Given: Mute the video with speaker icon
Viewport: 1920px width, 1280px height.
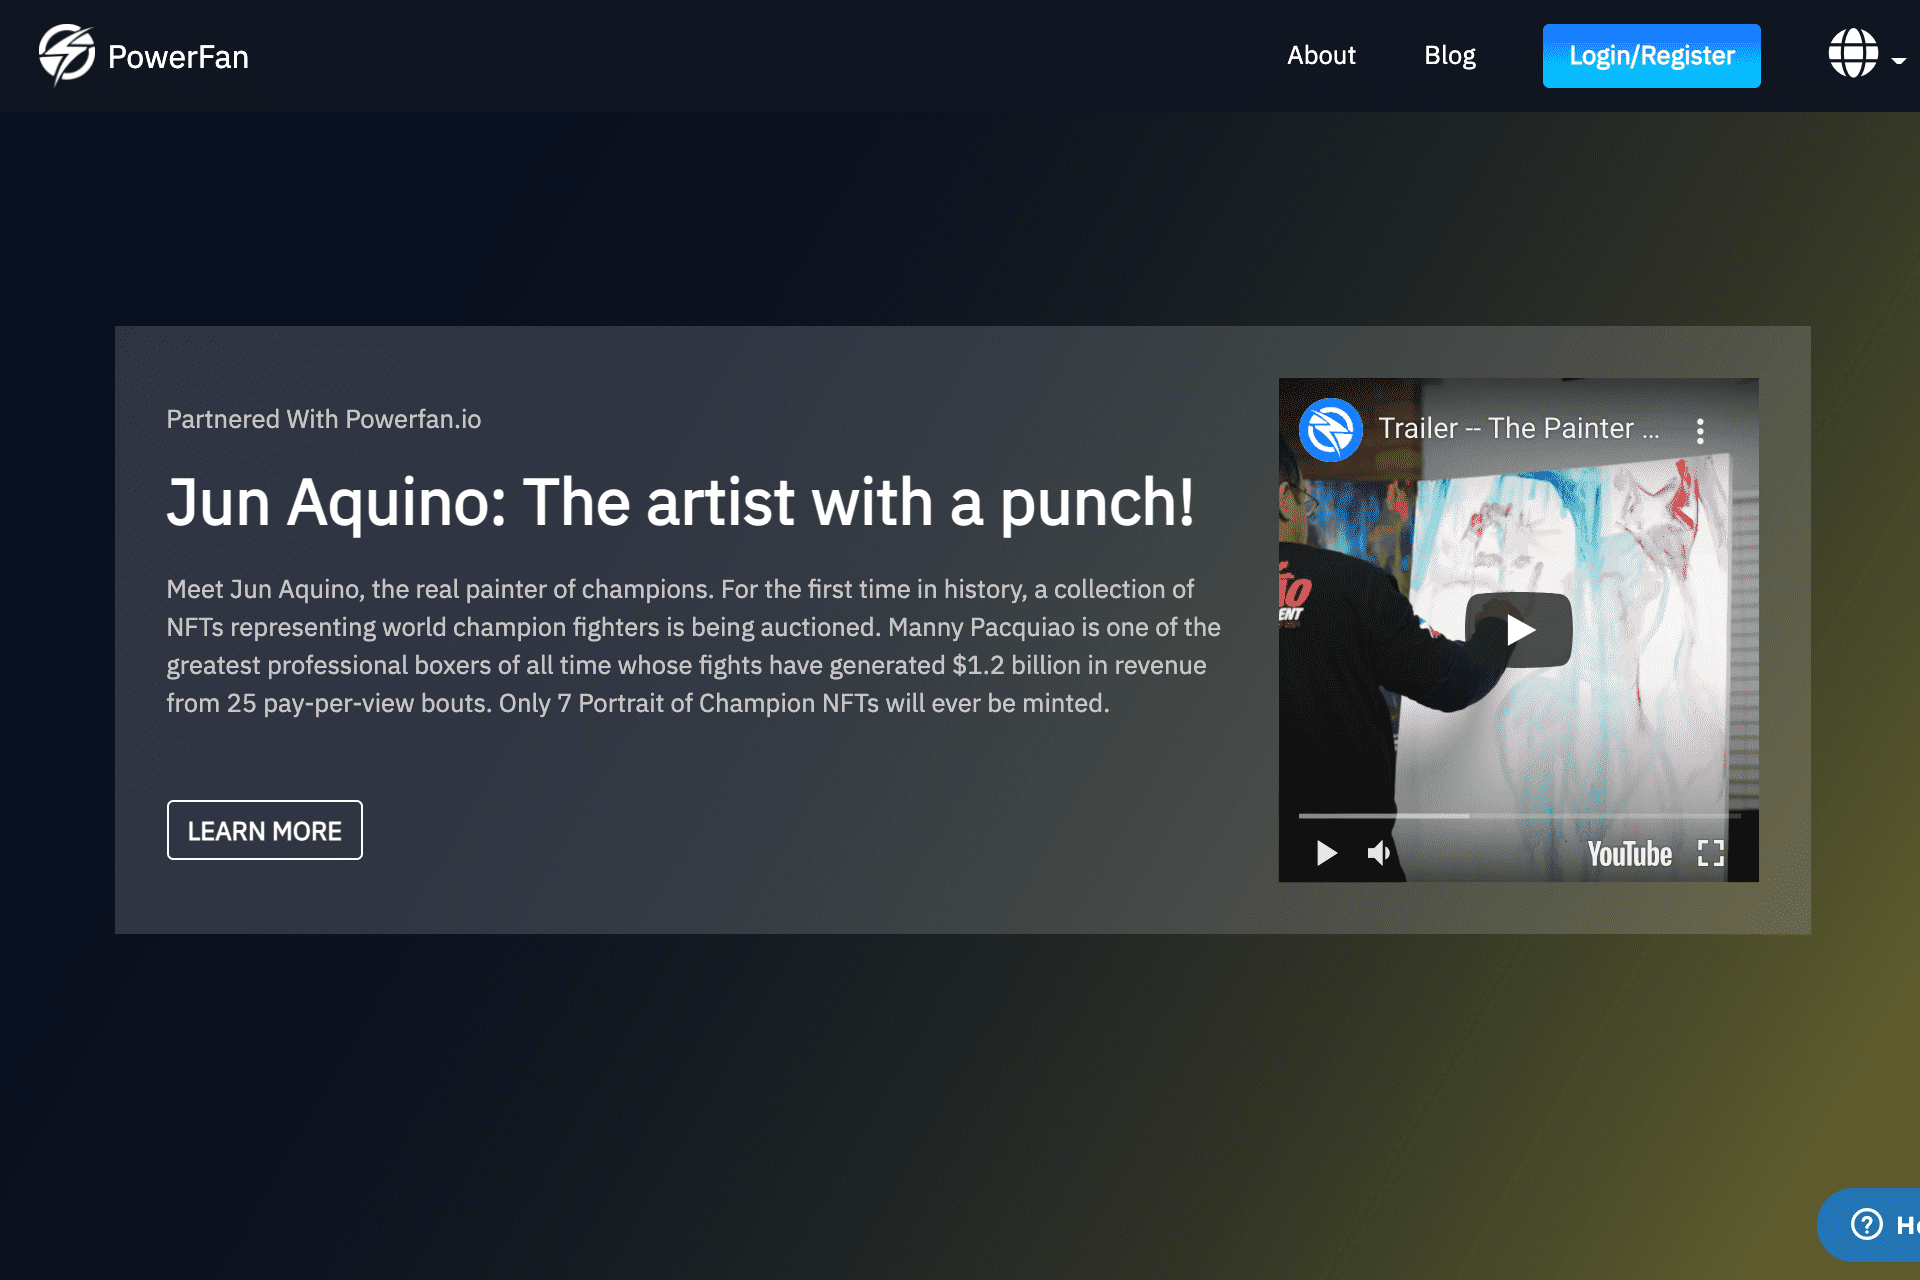Looking at the screenshot, I should tap(1379, 853).
